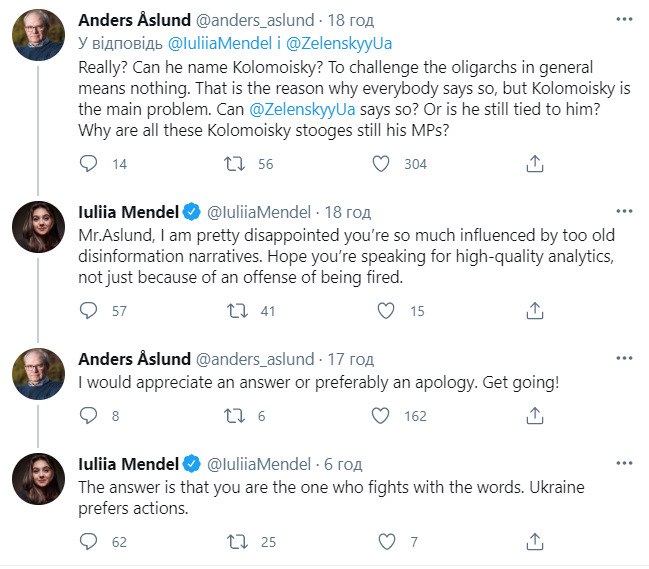Click the '6 год' timestamp on last tweet
Screen dimensions: 649x569
pos(343,464)
